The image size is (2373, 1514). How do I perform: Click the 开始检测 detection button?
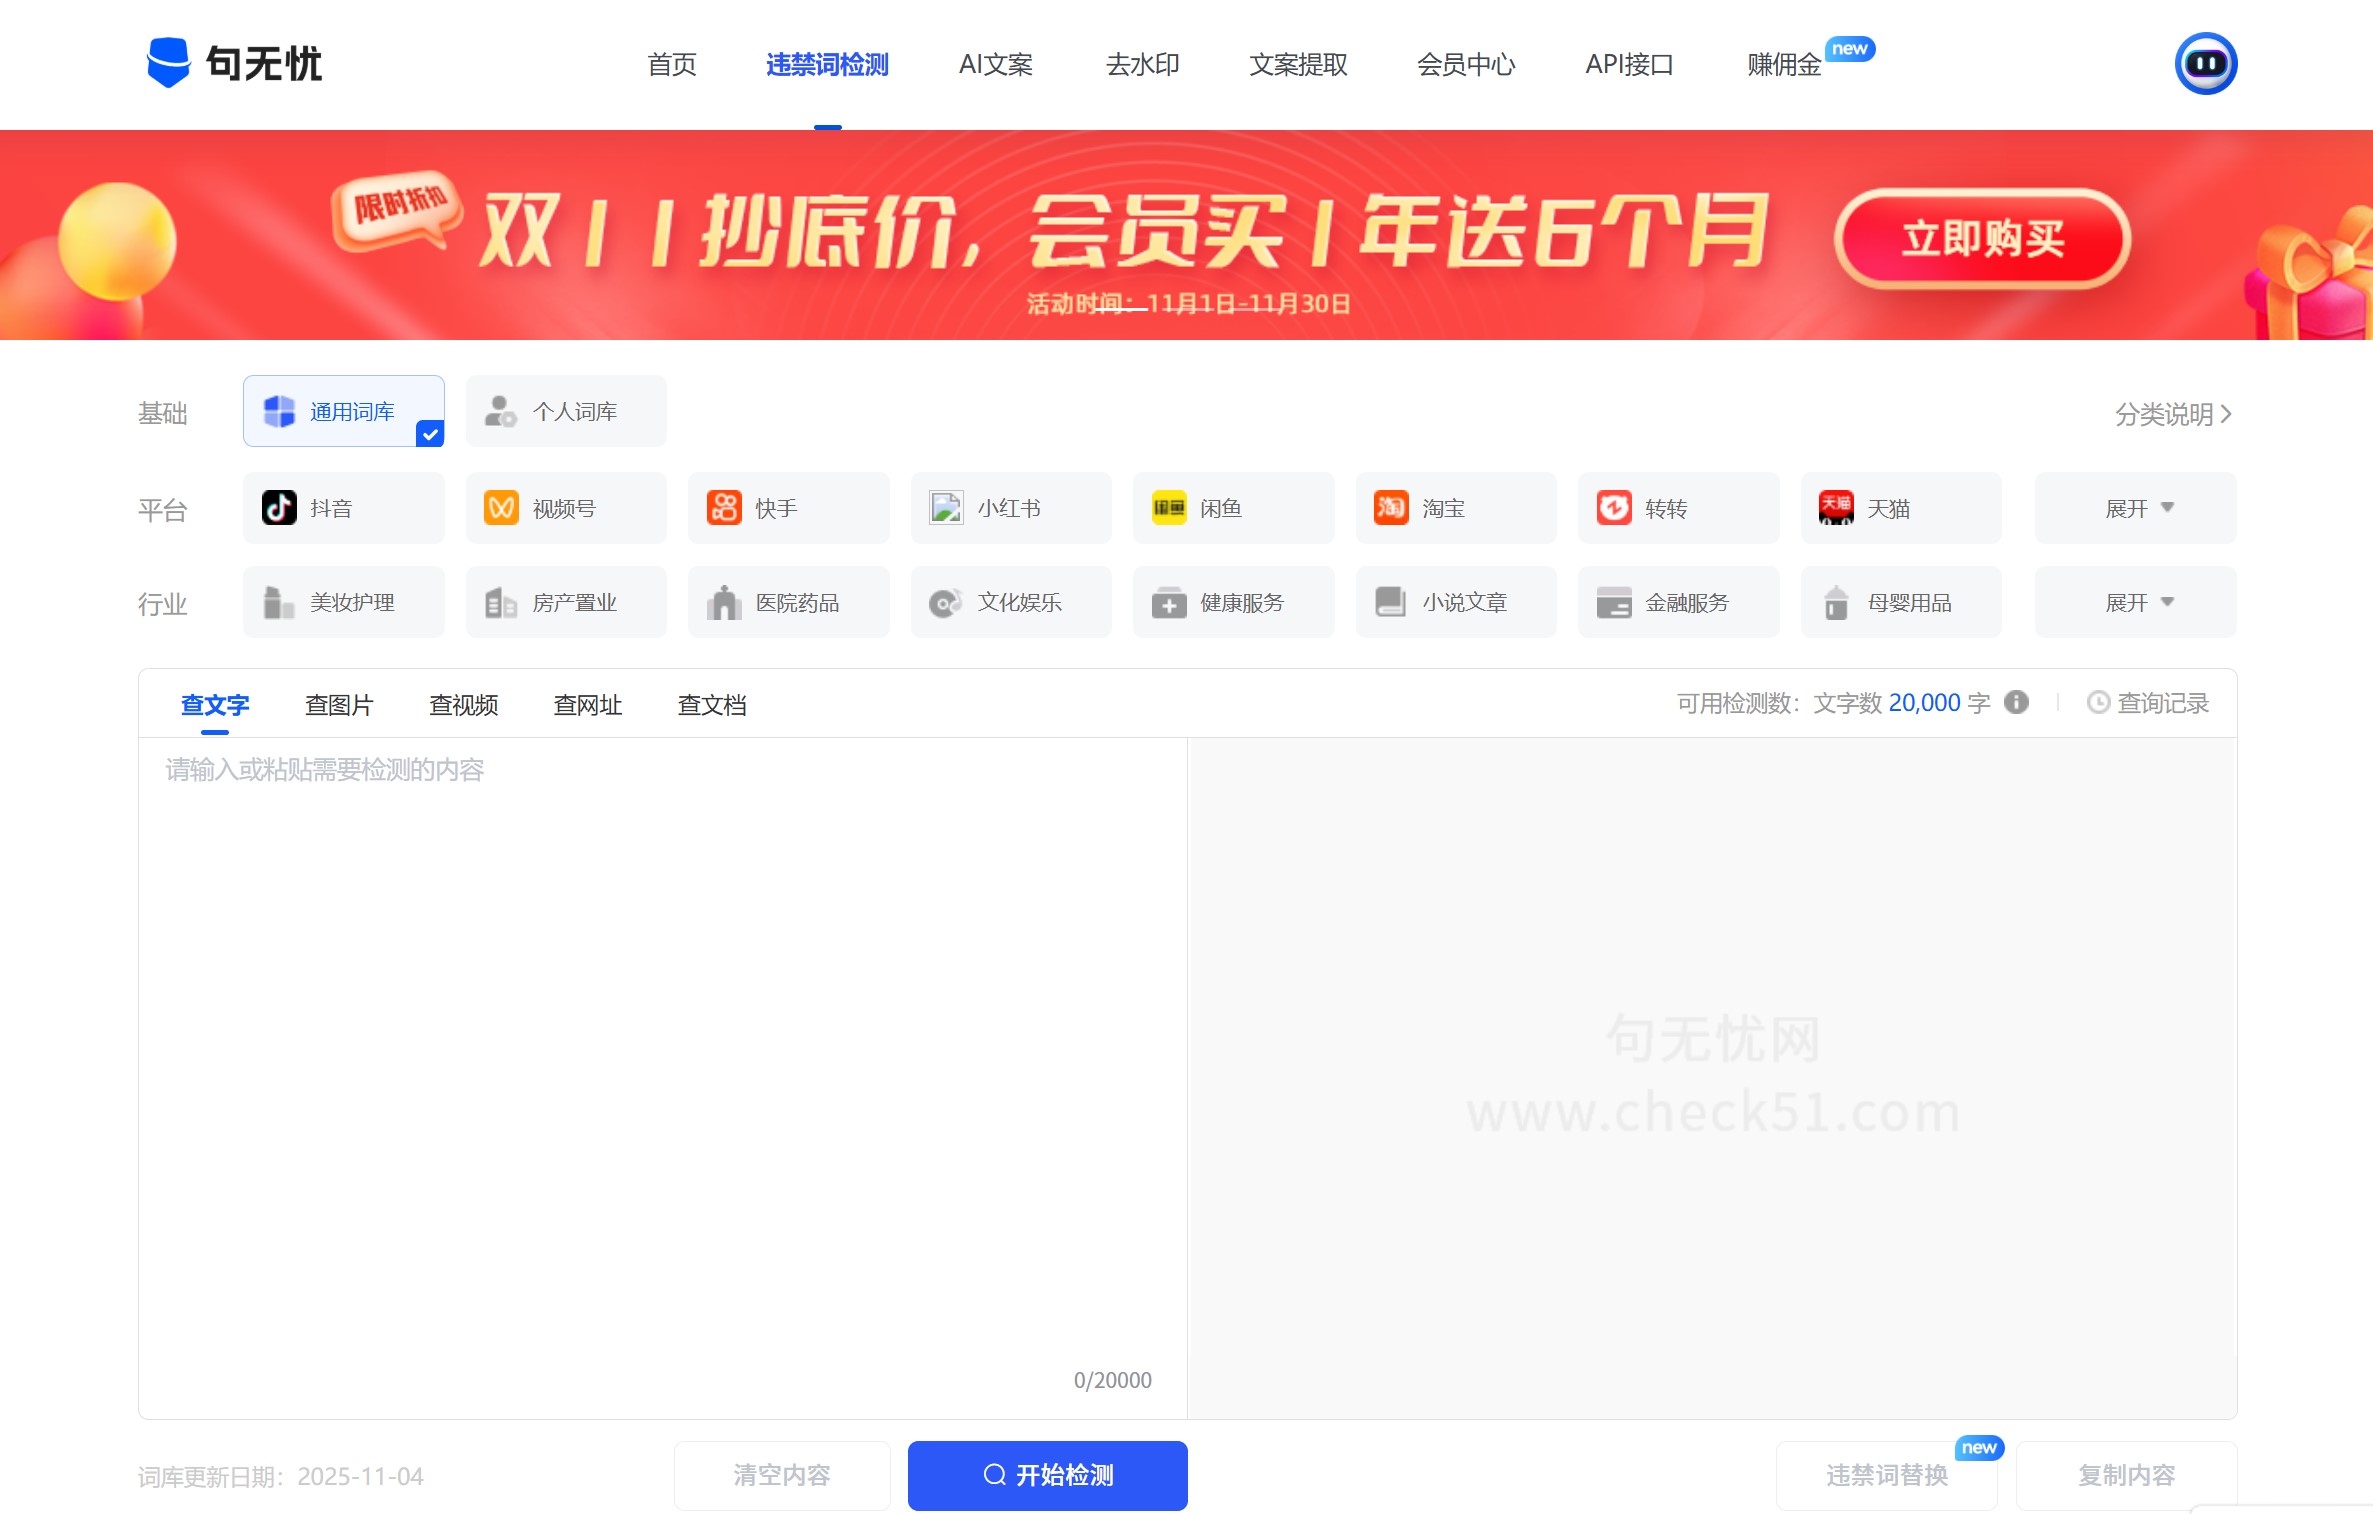[1046, 1475]
